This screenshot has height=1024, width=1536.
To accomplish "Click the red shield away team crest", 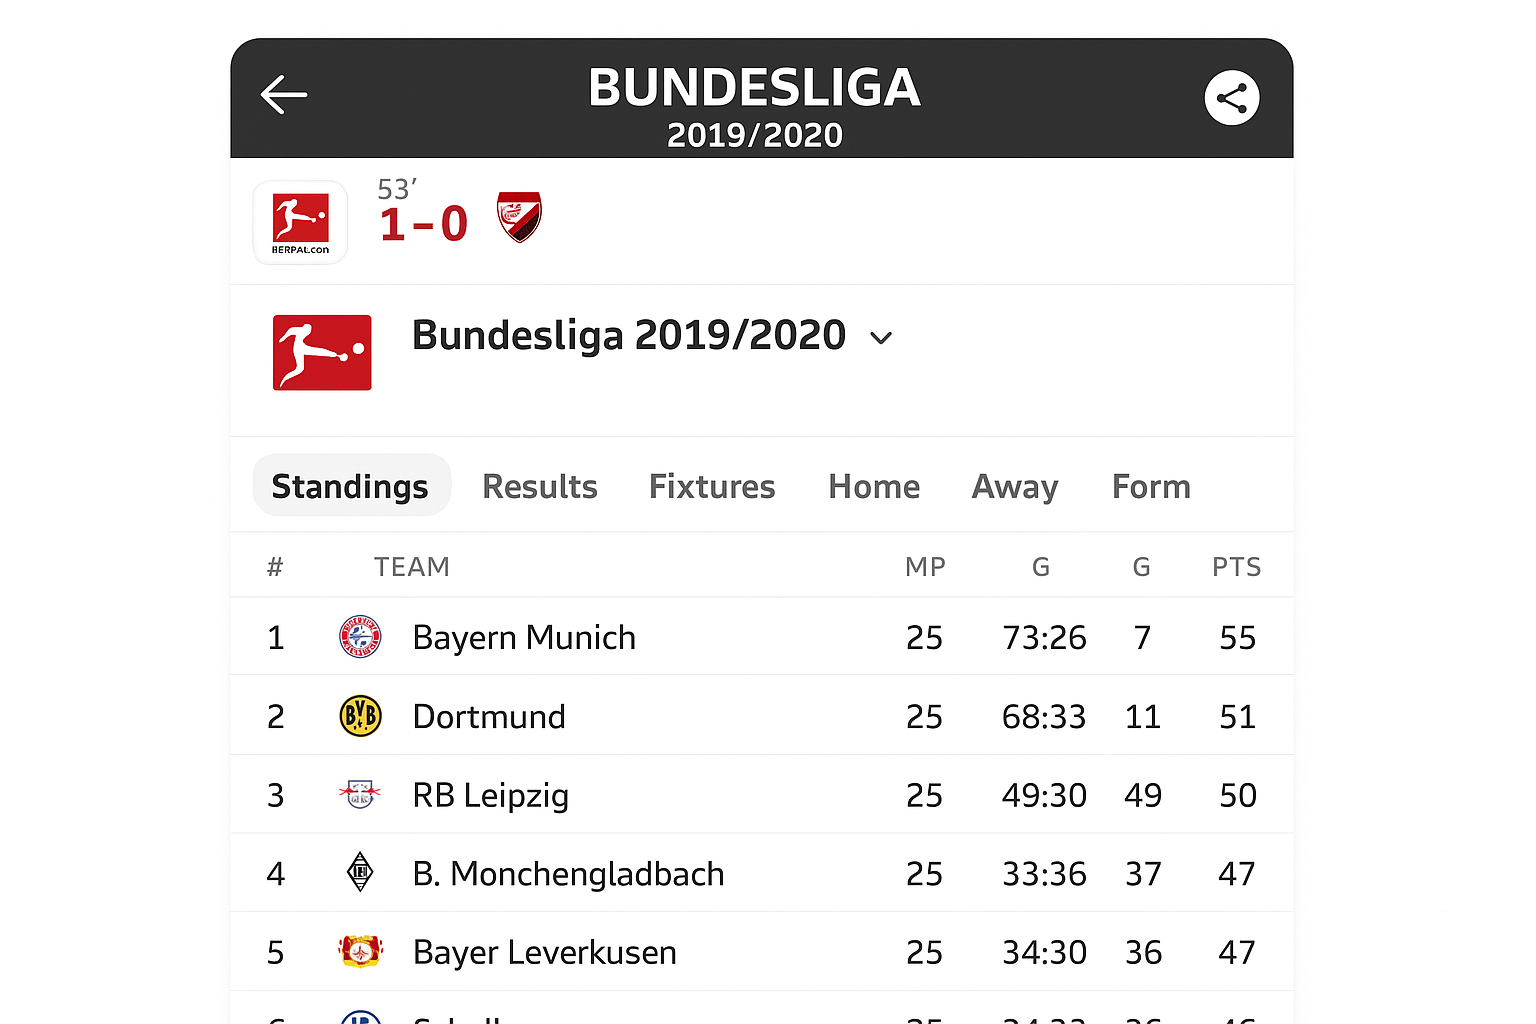I will click(x=519, y=217).
